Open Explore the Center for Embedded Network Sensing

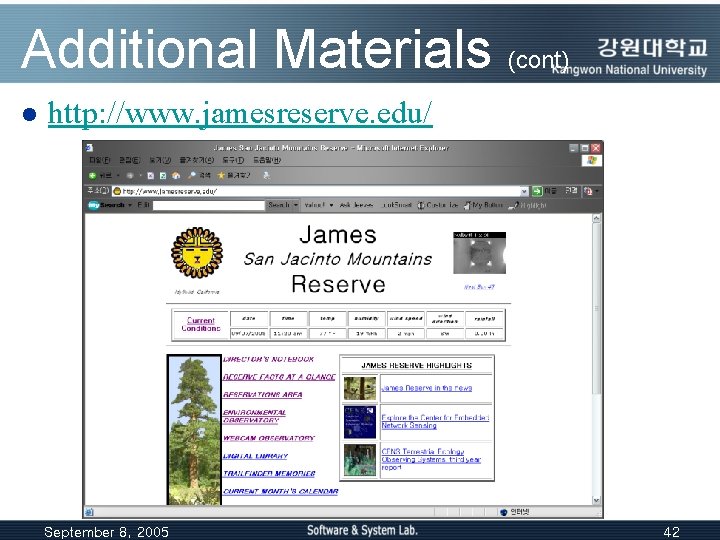click(x=435, y=422)
